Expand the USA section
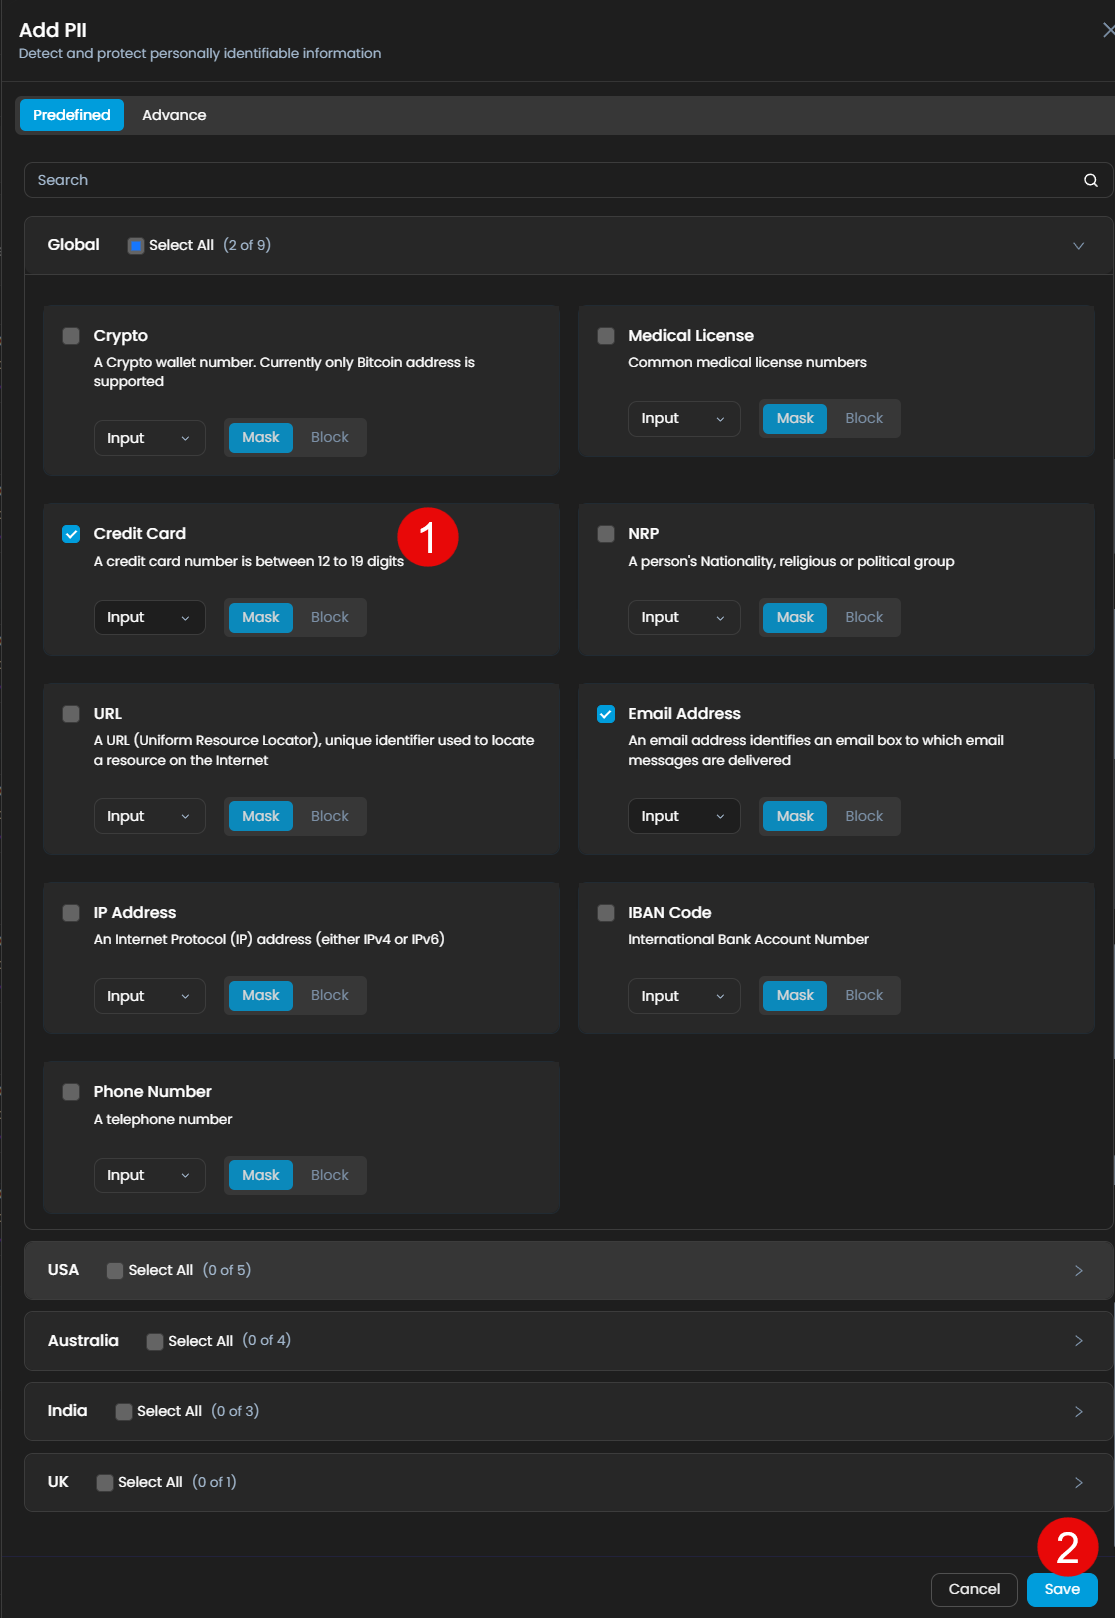Viewport: 1115px width, 1618px height. (x=1078, y=1270)
